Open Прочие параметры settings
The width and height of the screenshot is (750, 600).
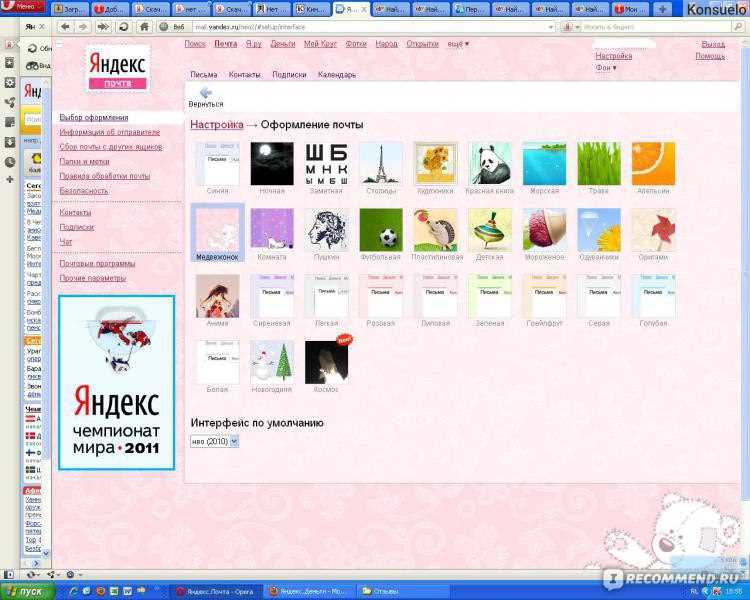[93, 278]
